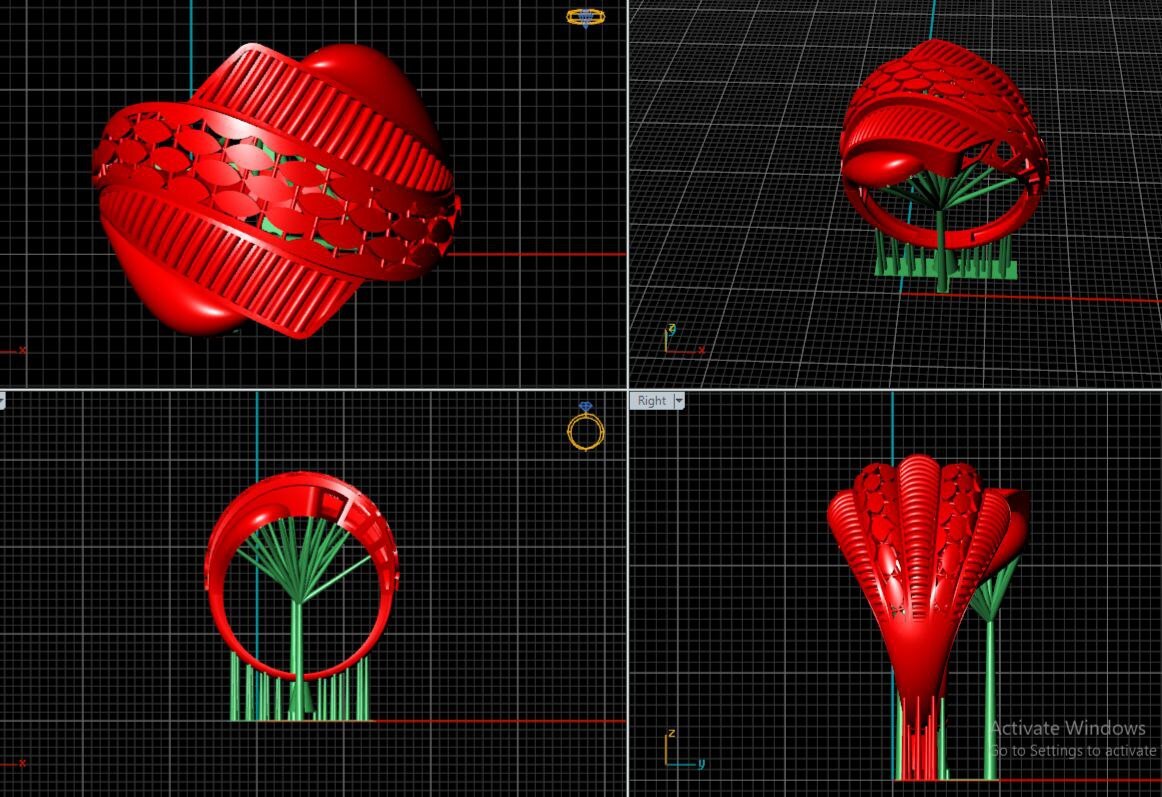Click the gold ring icon in lower-left viewport
The height and width of the screenshot is (797, 1162).
[585, 428]
